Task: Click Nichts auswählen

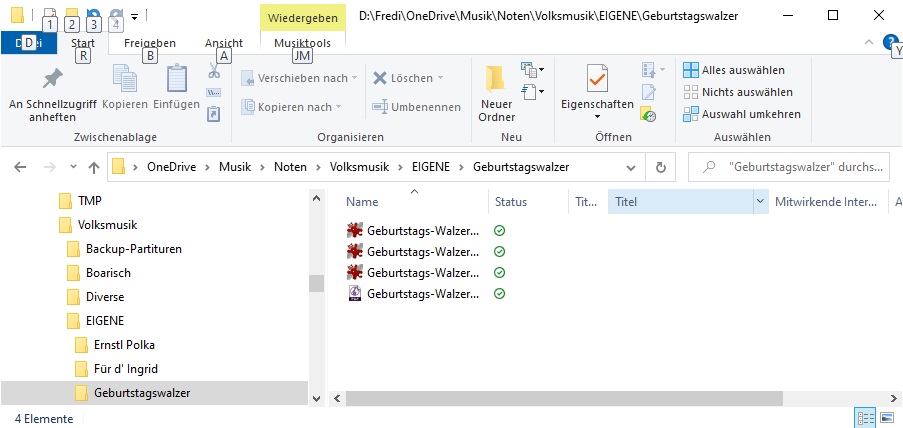Action: click(x=738, y=92)
